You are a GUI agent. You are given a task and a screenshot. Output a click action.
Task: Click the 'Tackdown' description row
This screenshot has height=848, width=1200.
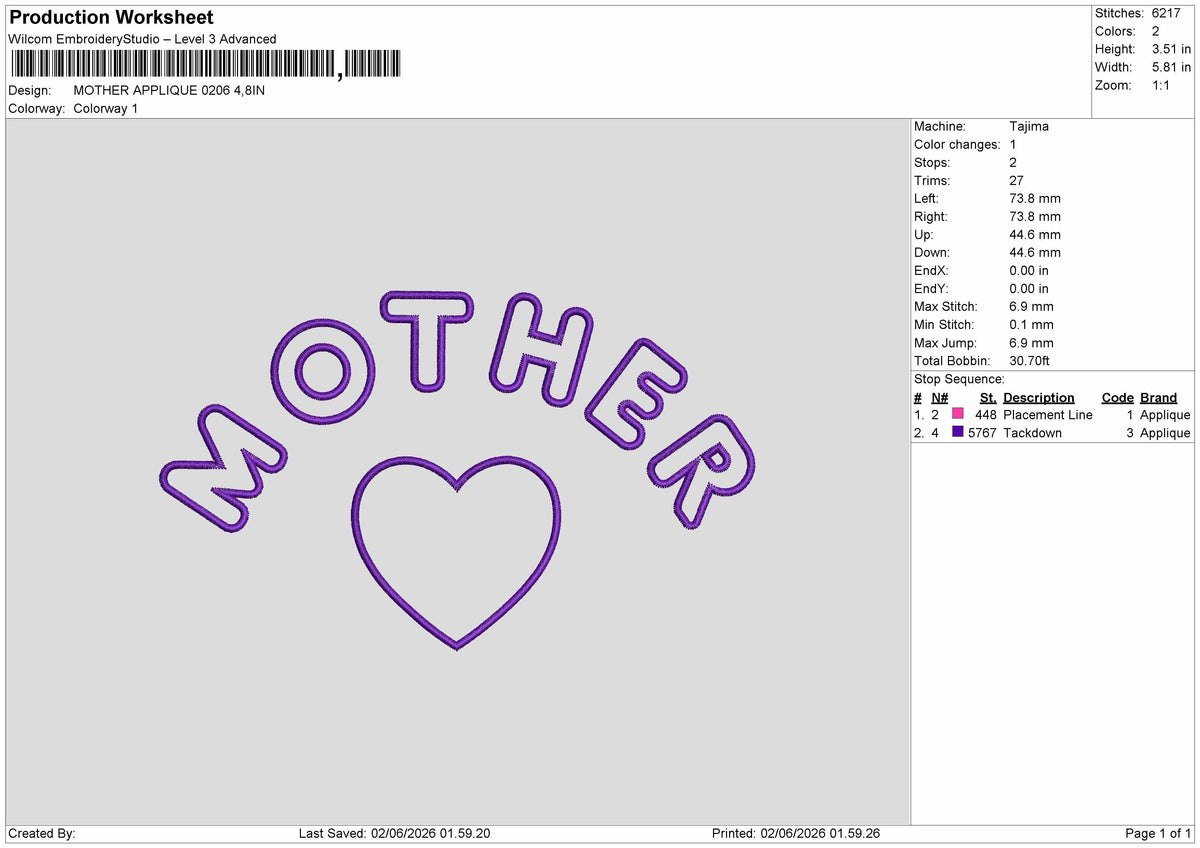click(1032, 432)
